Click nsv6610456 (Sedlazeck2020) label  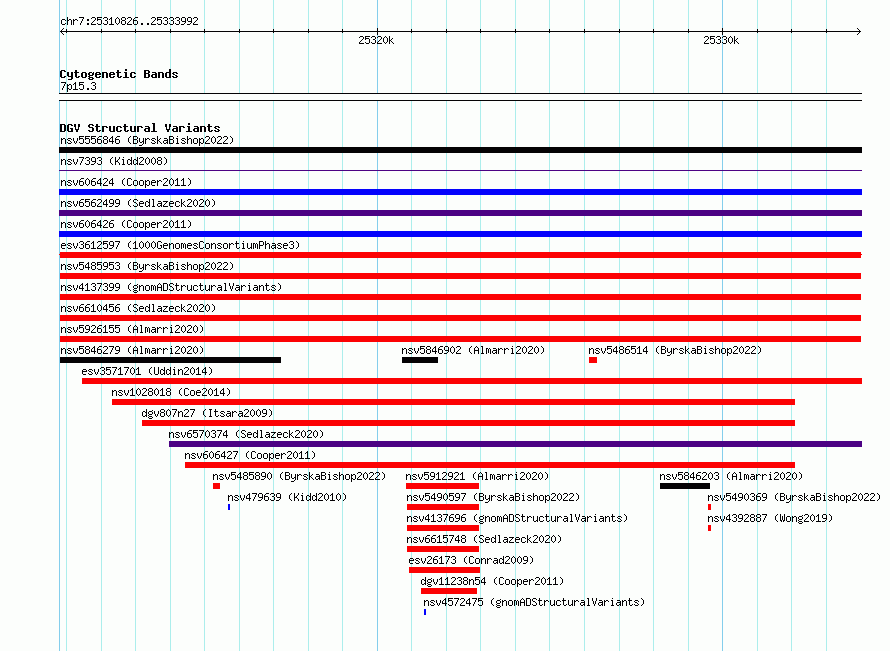coord(138,308)
